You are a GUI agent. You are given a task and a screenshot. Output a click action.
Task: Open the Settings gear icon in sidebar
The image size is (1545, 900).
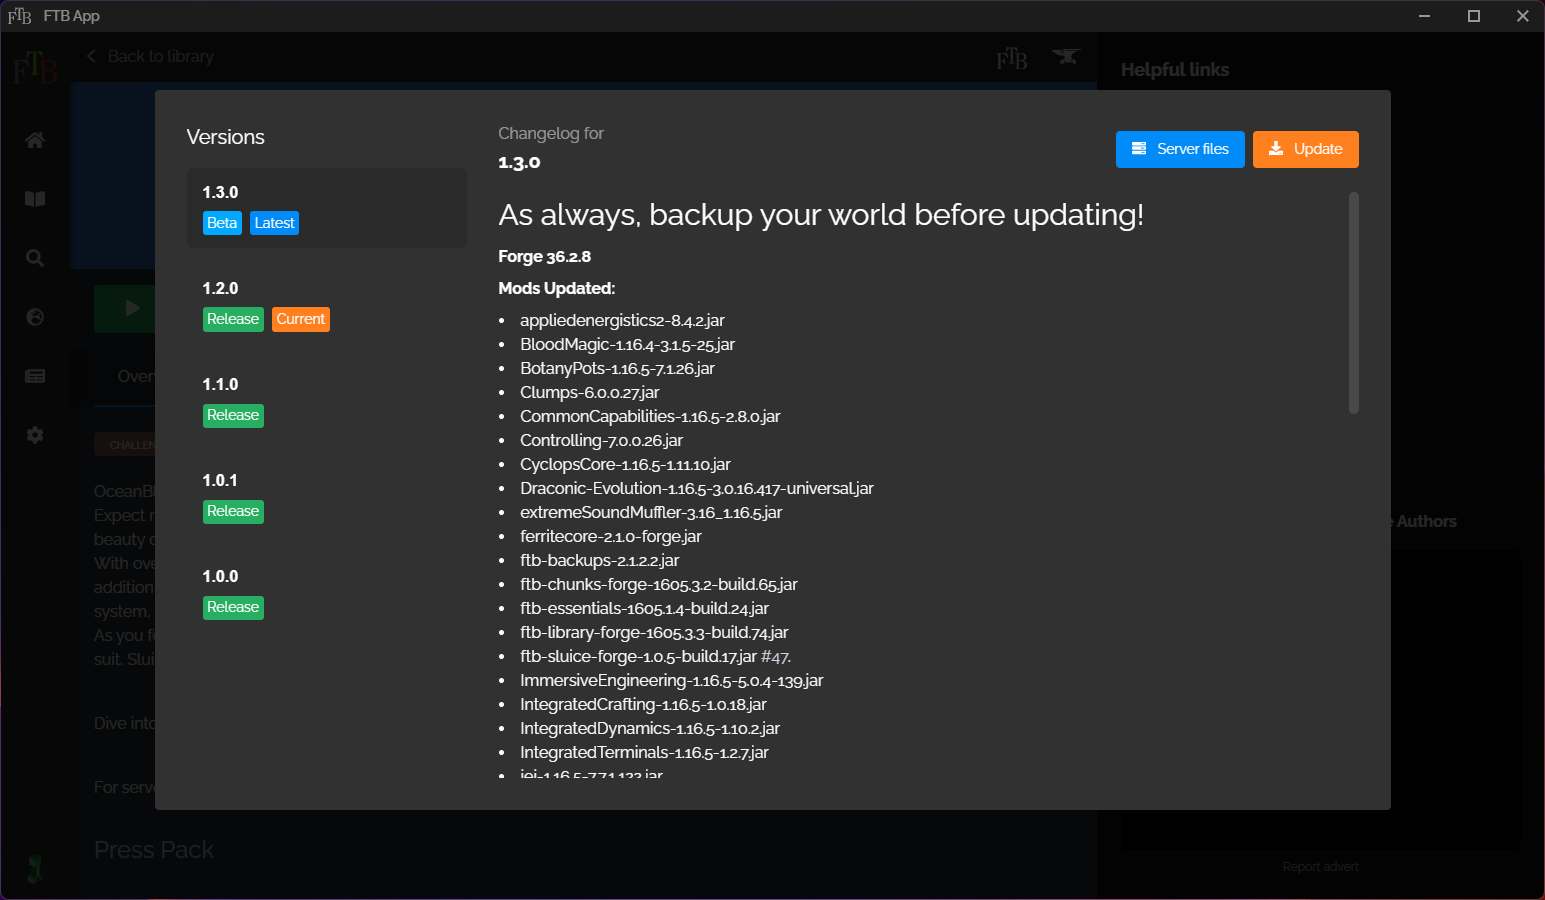(x=35, y=435)
